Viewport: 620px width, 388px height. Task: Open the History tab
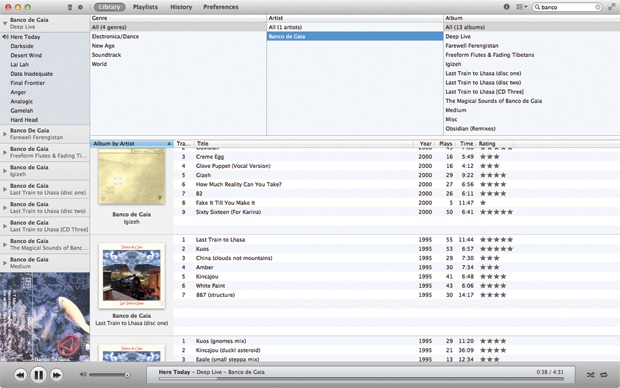tap(181, 7)
